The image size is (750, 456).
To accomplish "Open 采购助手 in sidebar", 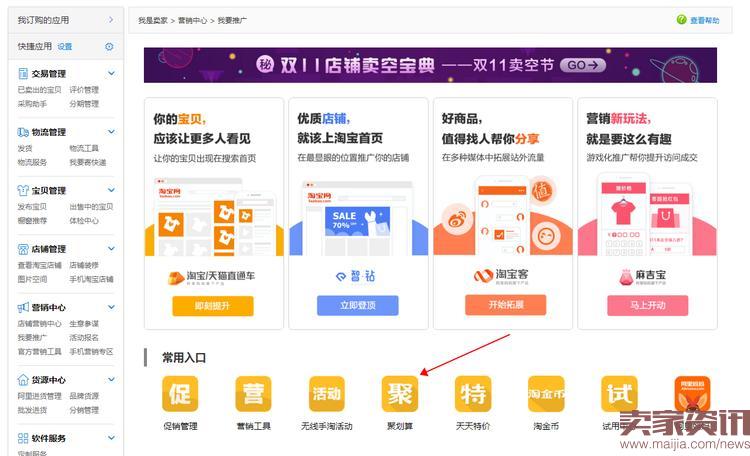I will 32,103.
